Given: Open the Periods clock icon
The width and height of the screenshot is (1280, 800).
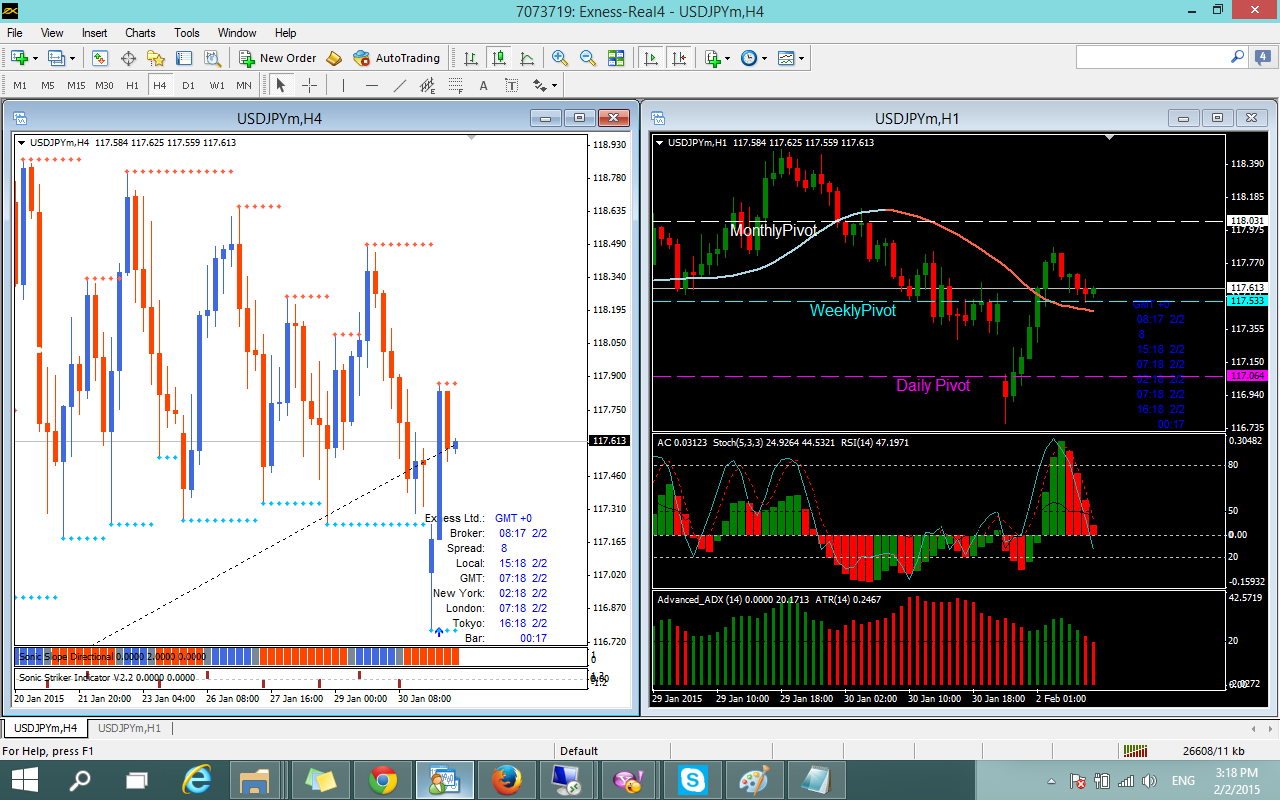Looking at the screenshot, I should pyautogui.click(x=750, y=58).
